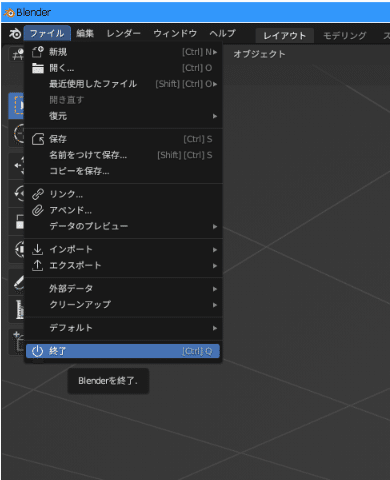Click the editor type icon in viewport header
This screenshot has width=390, height=480.
coord(17,54)
